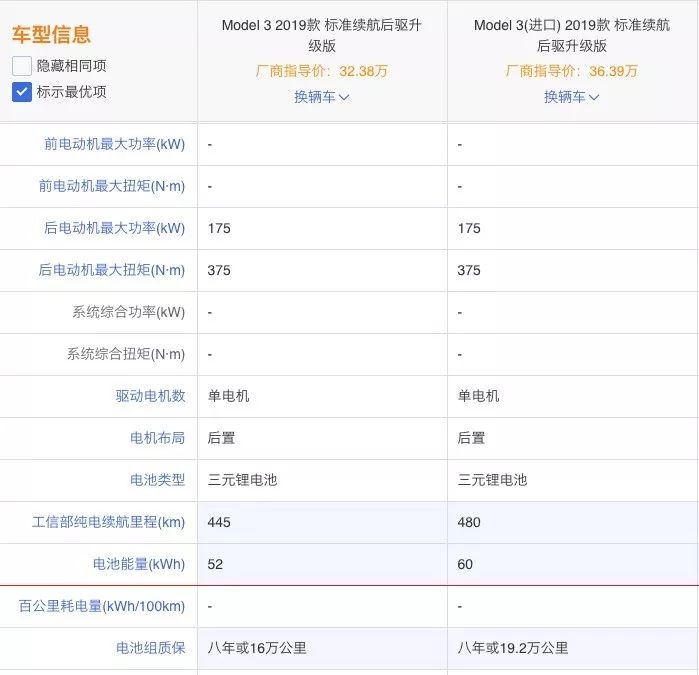Screen dimensions: 699x675
Task: Click the 后电动机最大扭矩(N·m) link
Action: 112,270
